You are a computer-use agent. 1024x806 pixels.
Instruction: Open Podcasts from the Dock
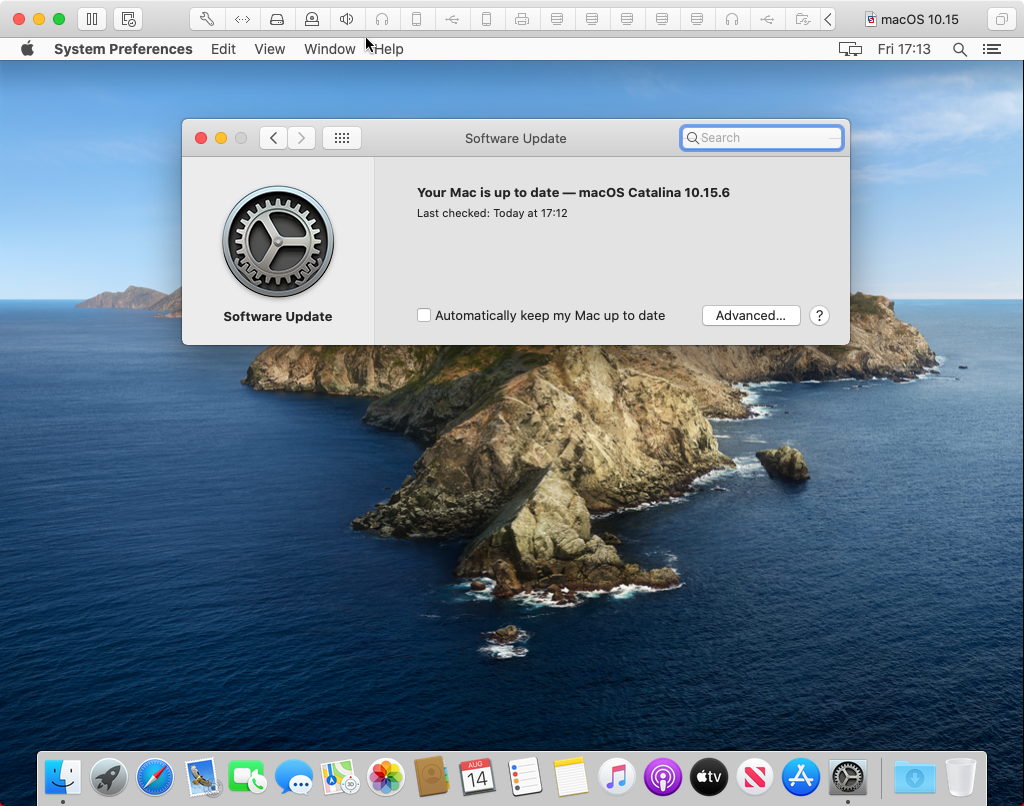pos(662,777)
